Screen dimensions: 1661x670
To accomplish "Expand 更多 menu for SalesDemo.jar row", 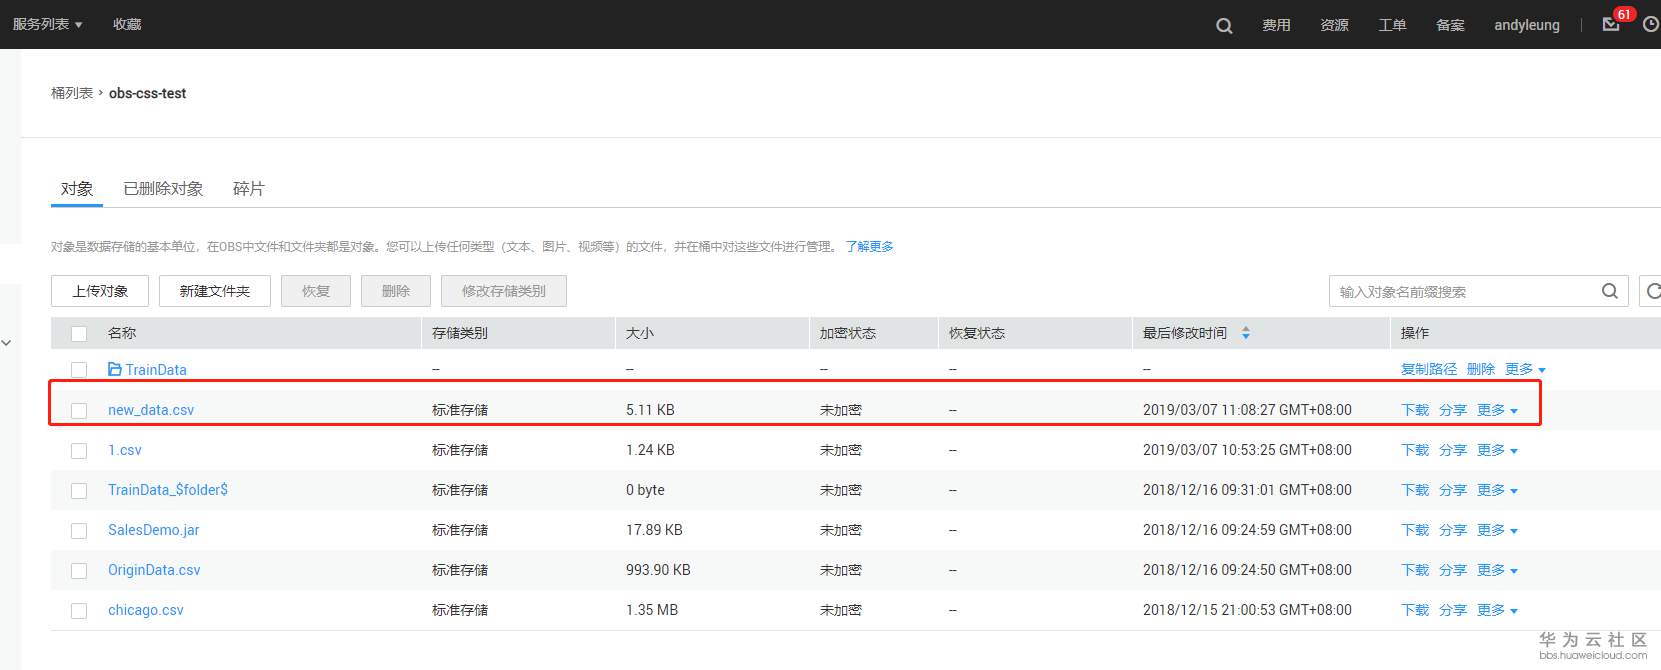I will click(1497, 530).
